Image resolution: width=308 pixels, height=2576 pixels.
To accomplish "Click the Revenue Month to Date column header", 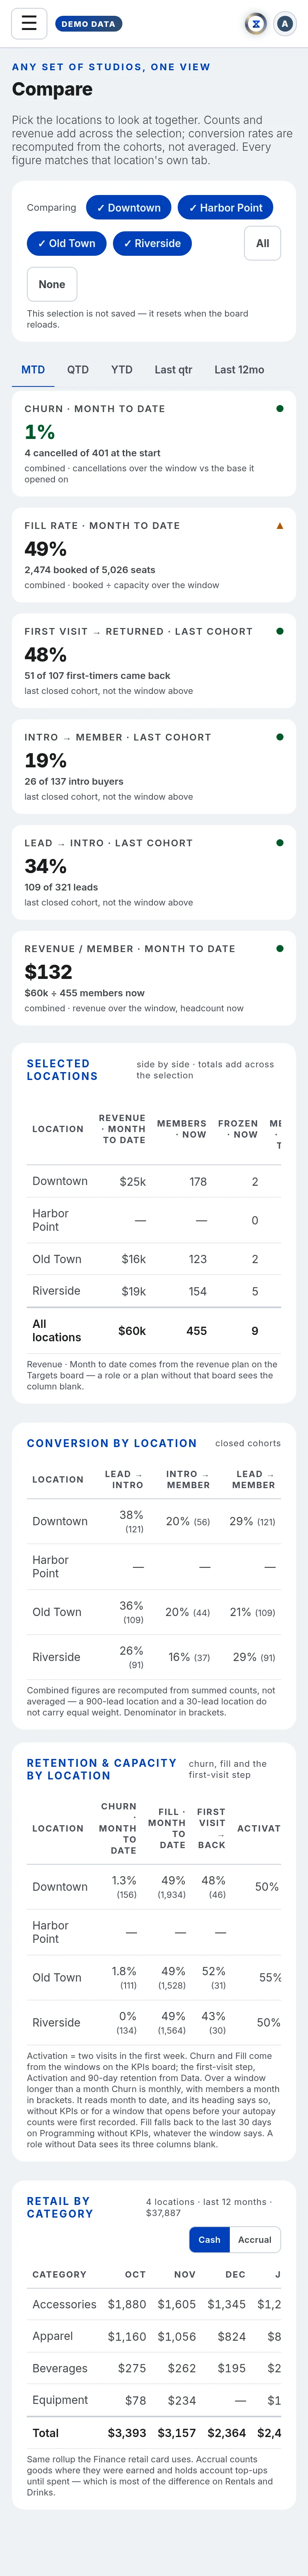I will [122, 1129].
